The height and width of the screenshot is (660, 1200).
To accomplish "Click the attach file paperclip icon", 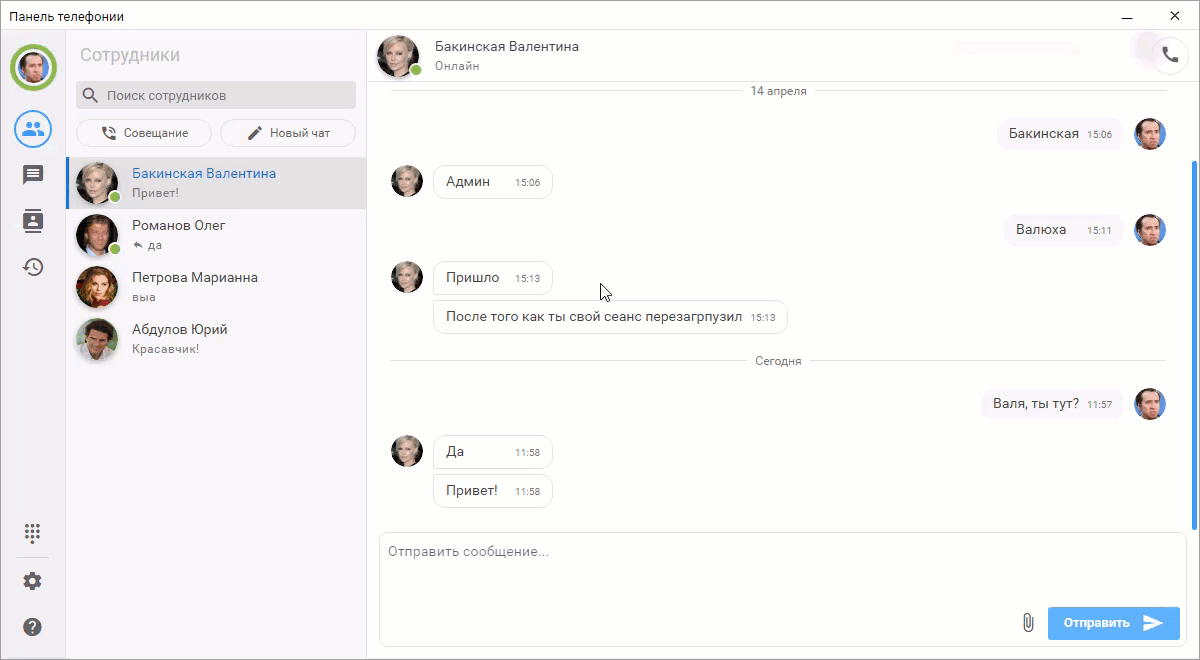I will 1027,623.
